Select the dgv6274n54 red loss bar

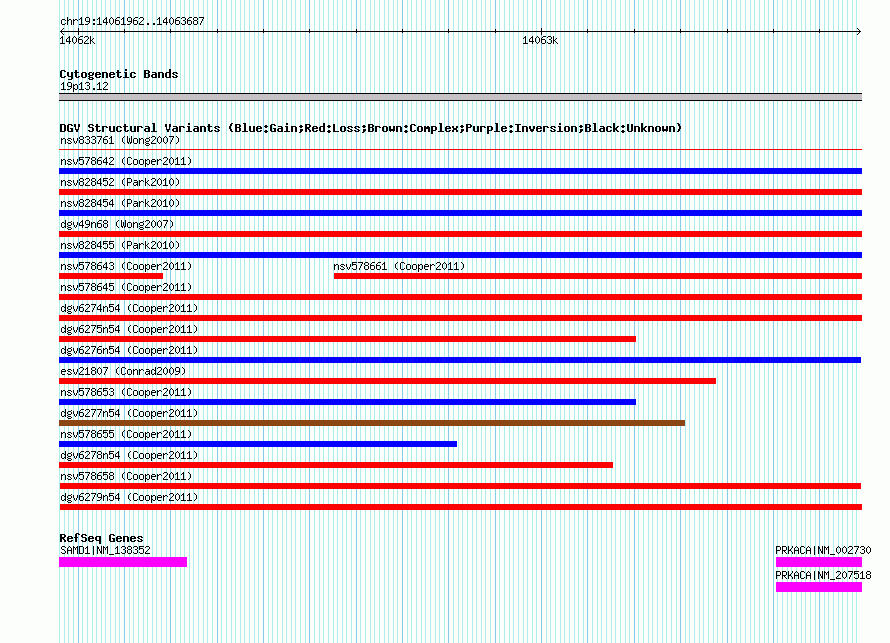[x=460, y=318]
